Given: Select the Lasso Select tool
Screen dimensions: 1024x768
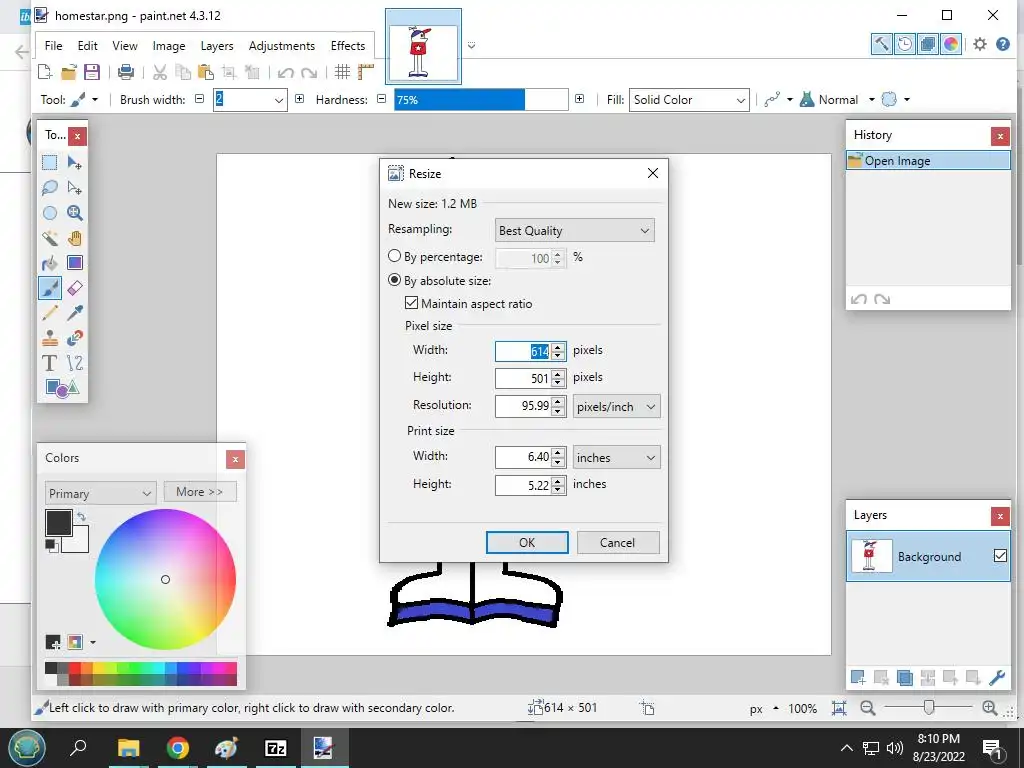Looking at the screenshot, I should point(50,188).
